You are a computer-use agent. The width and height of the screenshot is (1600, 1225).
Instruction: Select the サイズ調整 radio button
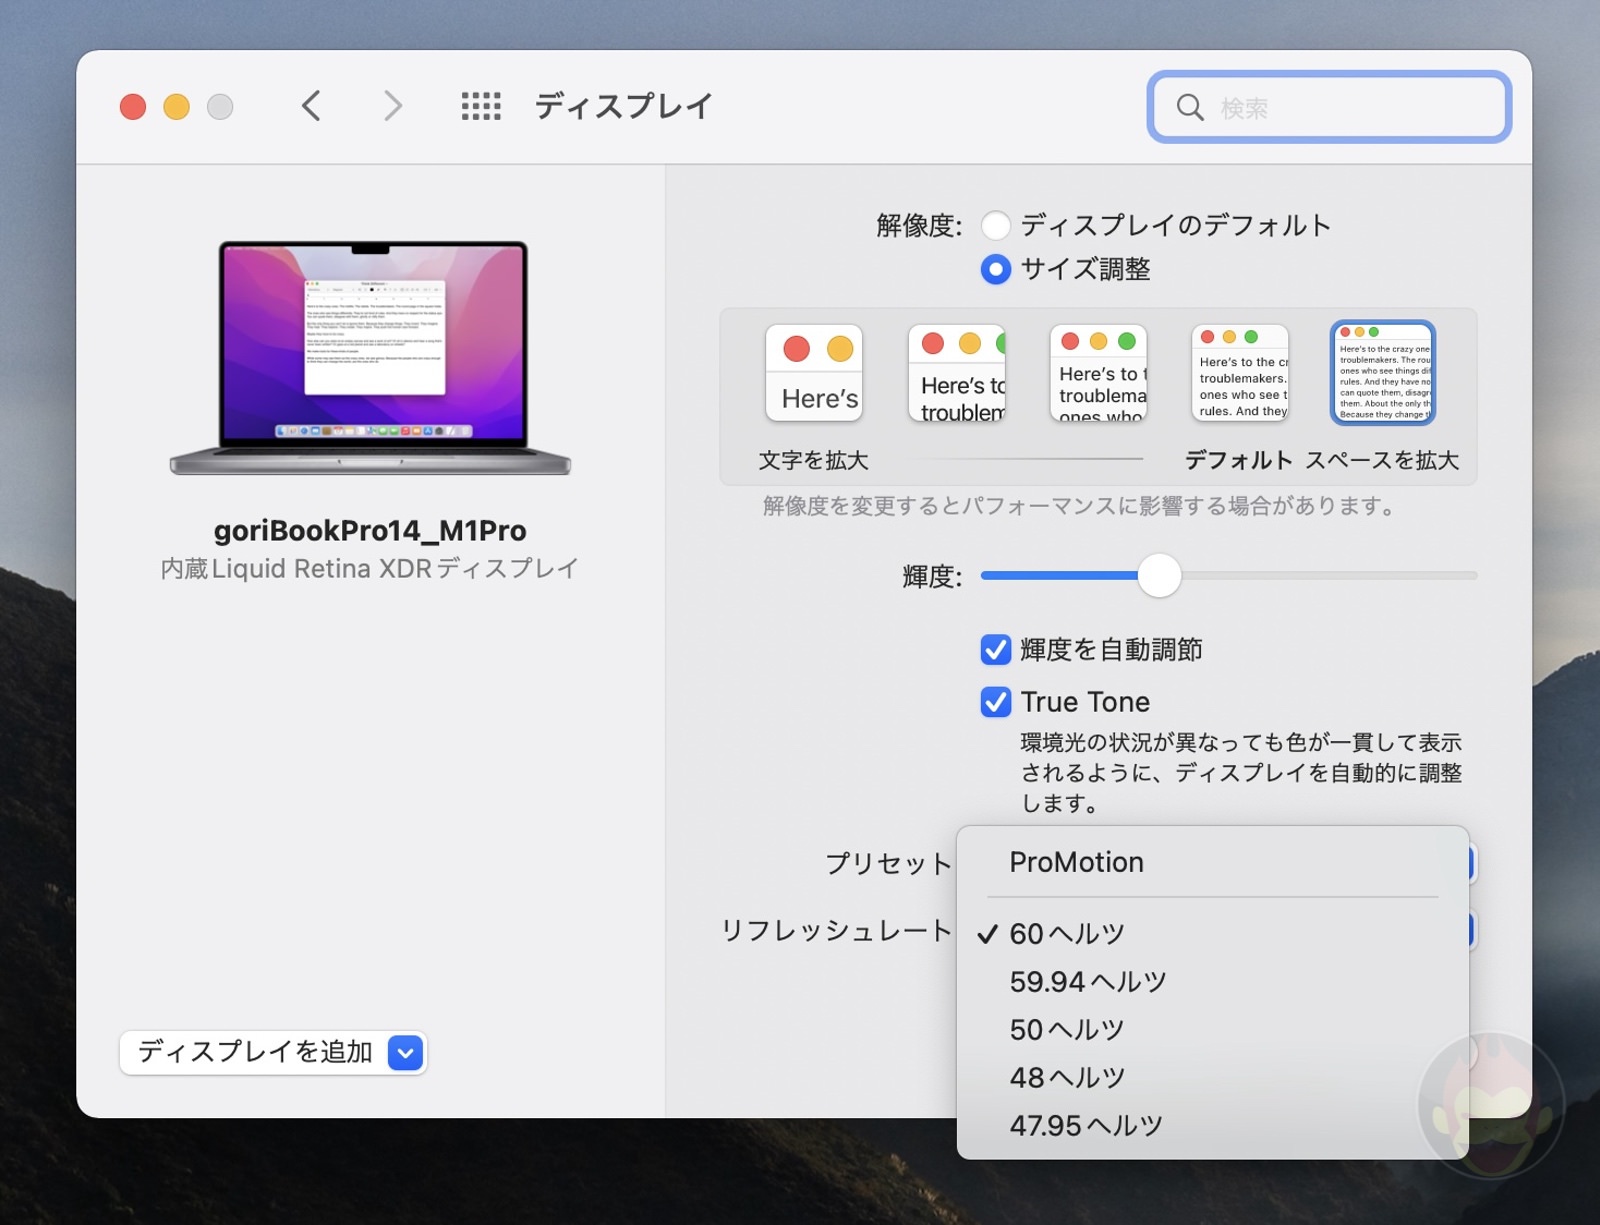pos(996,269)
